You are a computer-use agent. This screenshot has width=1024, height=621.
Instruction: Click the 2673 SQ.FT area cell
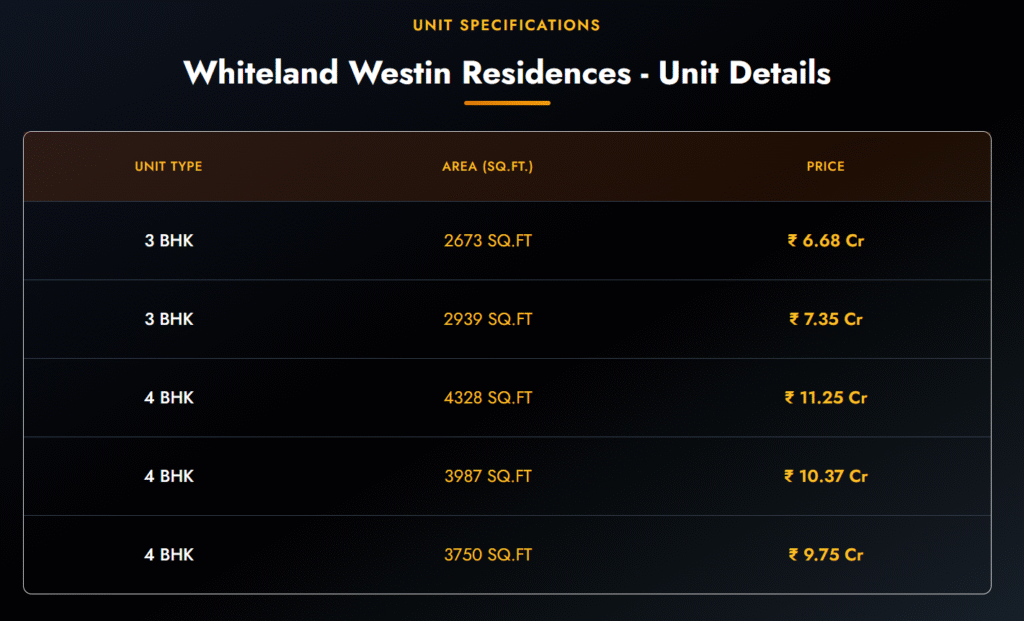[488, 241]
